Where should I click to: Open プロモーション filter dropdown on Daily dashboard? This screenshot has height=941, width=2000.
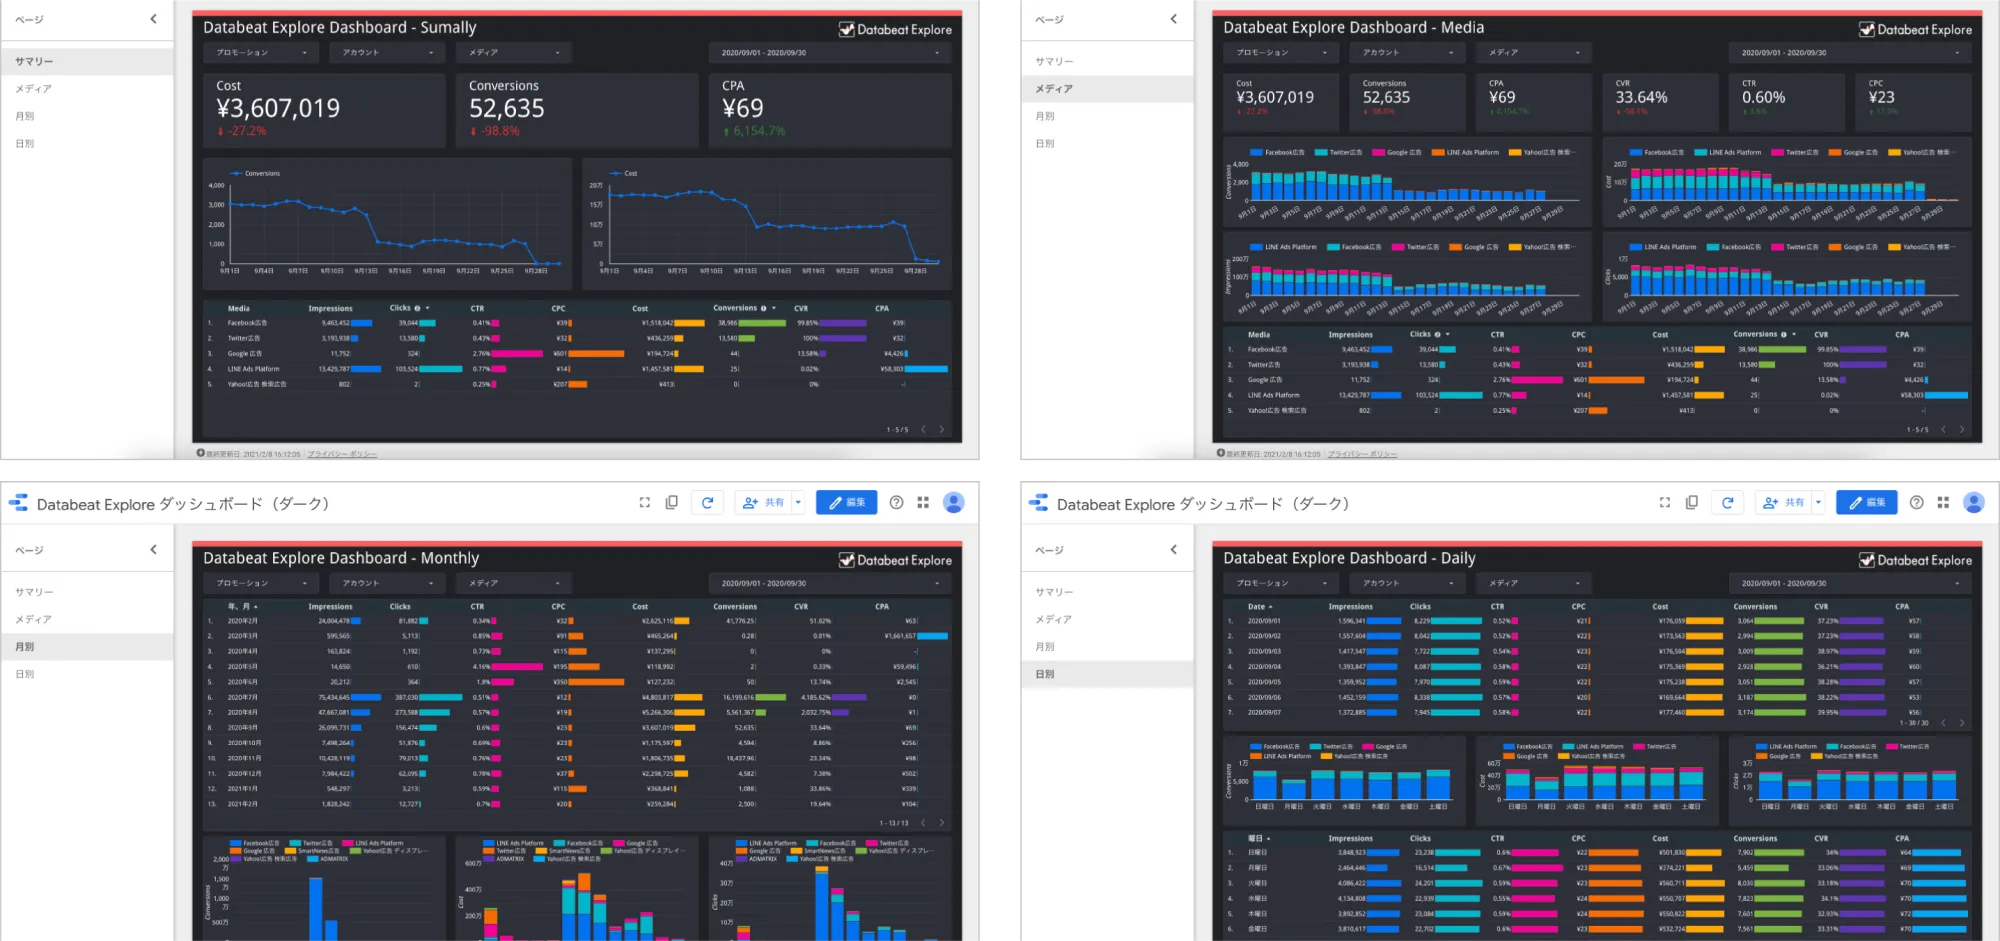(1281, 583)
